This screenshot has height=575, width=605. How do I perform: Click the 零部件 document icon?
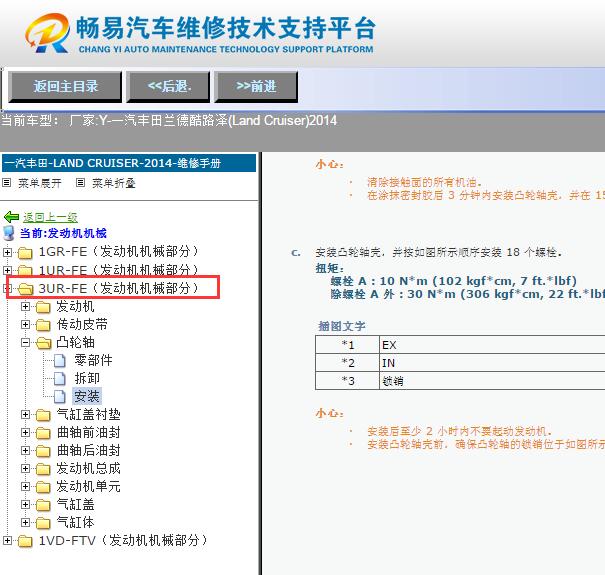tap(59, 361)
